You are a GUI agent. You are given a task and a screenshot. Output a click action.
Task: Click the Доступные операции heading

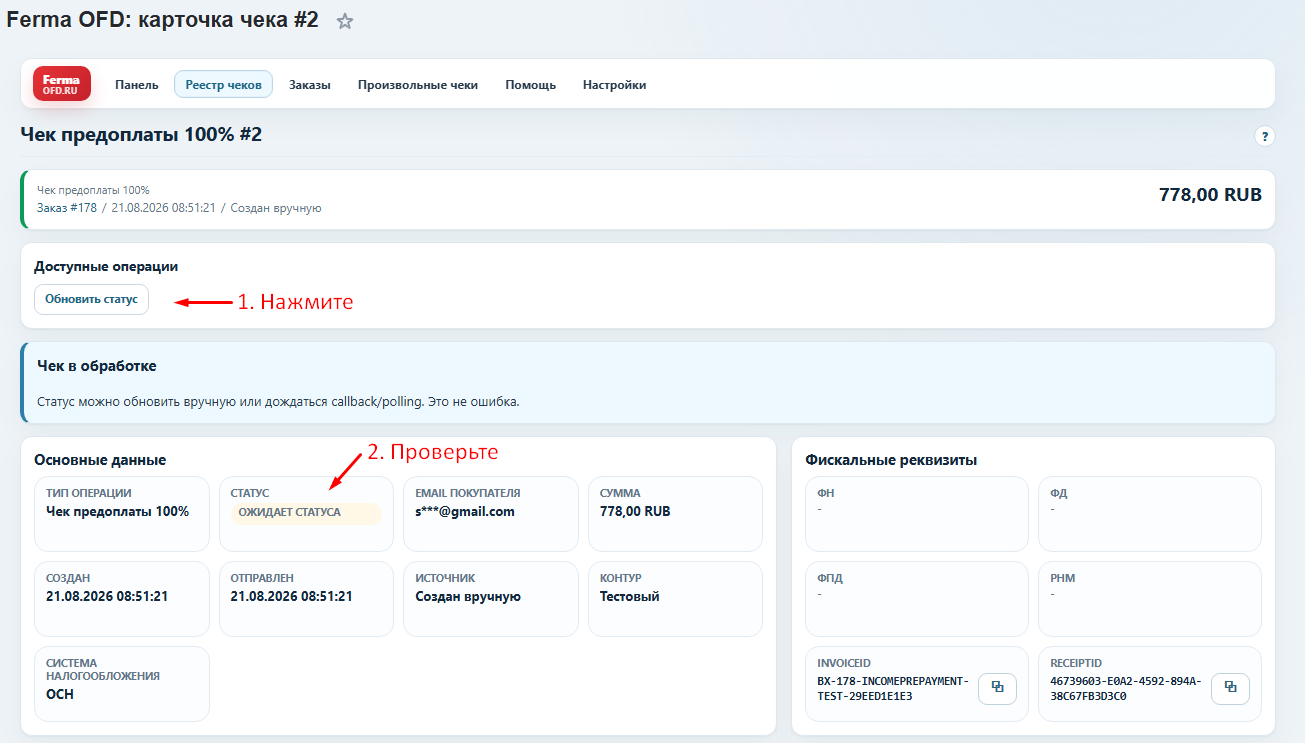tap(106, 266)
